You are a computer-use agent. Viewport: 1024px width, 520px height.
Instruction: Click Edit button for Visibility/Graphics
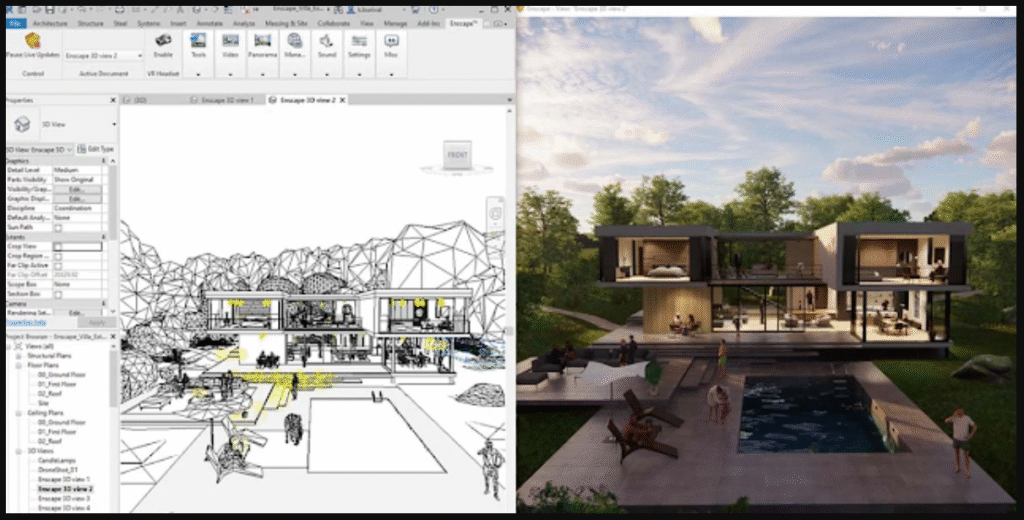click(77, 188)
